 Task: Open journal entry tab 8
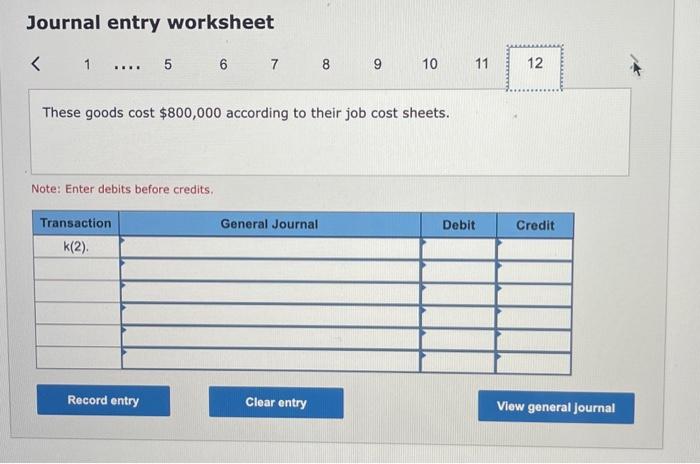coord(326,64)
